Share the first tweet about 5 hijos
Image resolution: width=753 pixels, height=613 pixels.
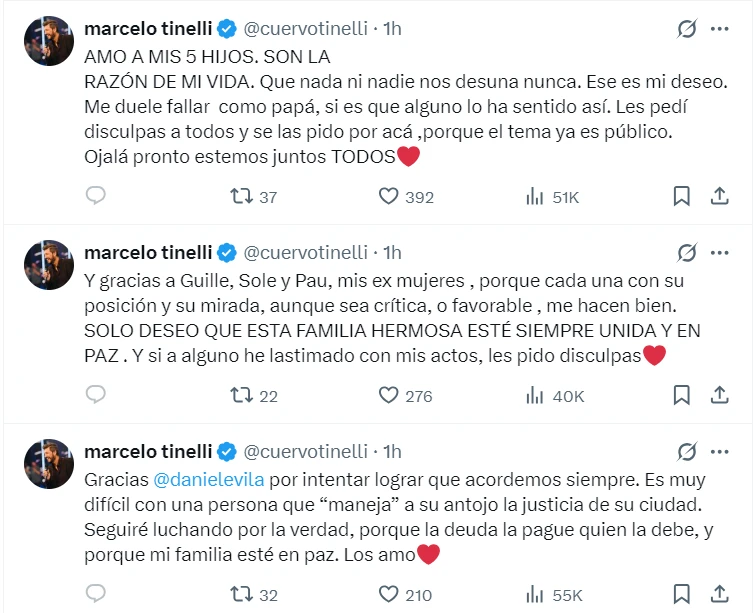point(718,197)
